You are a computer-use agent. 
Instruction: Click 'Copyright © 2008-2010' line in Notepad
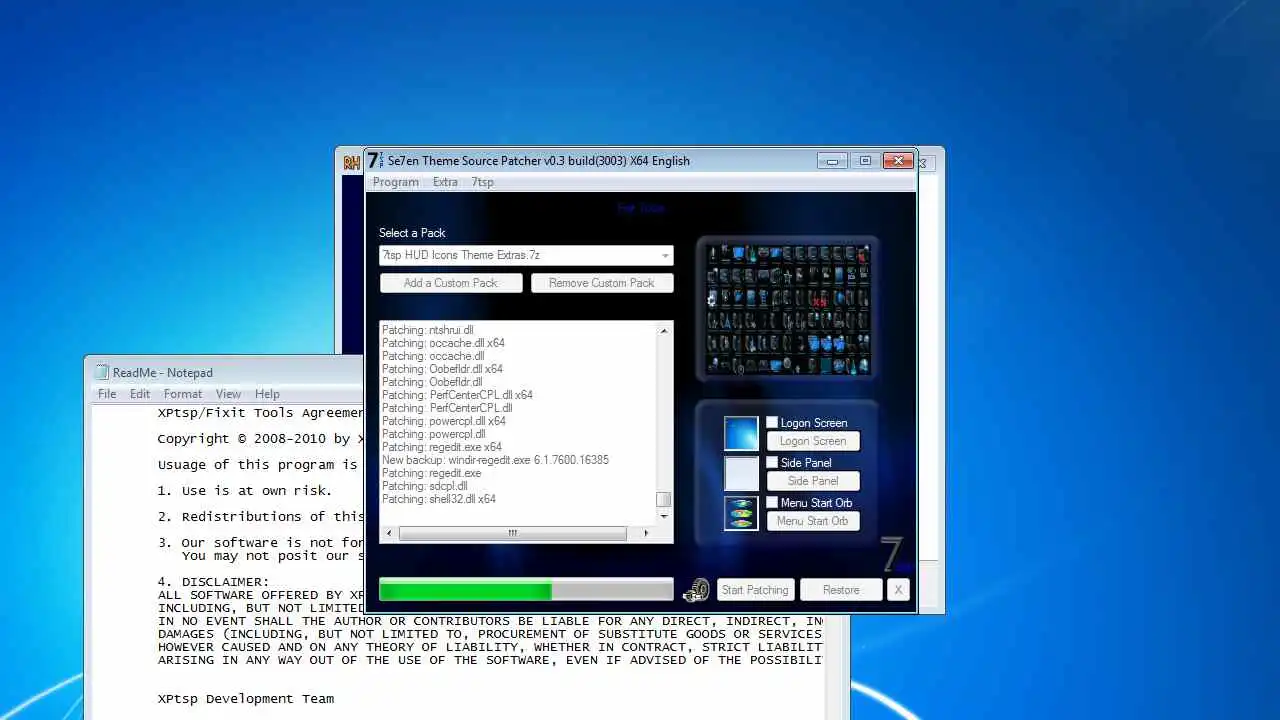[260, 438]
